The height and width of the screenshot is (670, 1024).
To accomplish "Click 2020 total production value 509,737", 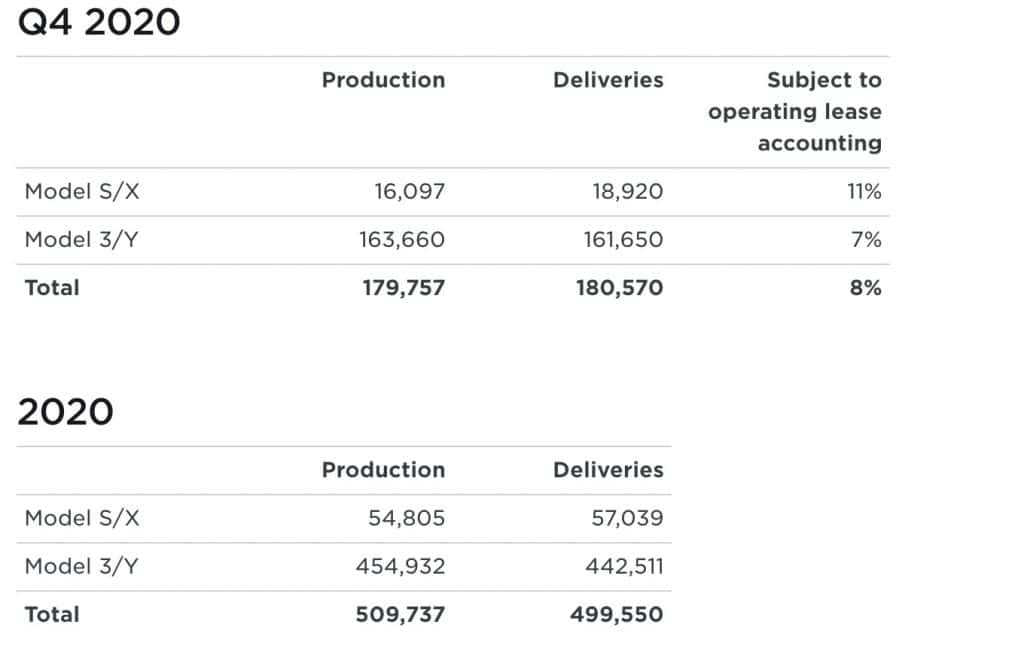I will point(400,614).
